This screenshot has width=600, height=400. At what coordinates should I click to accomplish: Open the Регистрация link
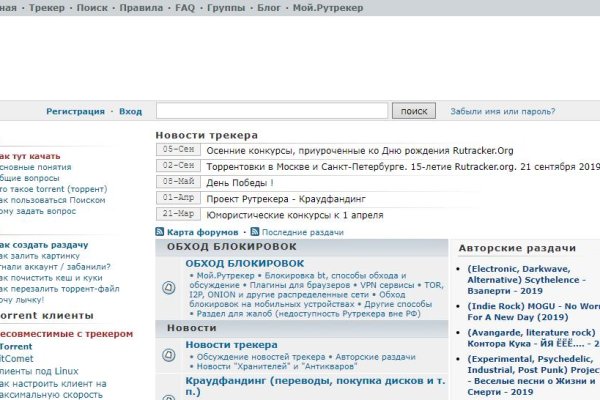75,112
